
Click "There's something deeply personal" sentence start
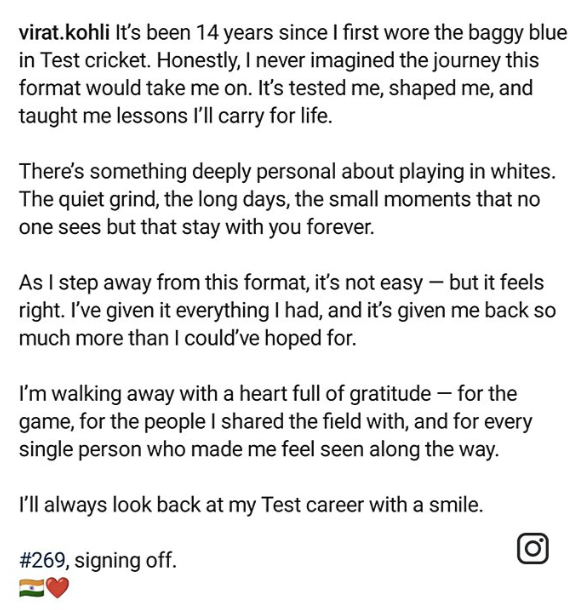pos(177,172)
